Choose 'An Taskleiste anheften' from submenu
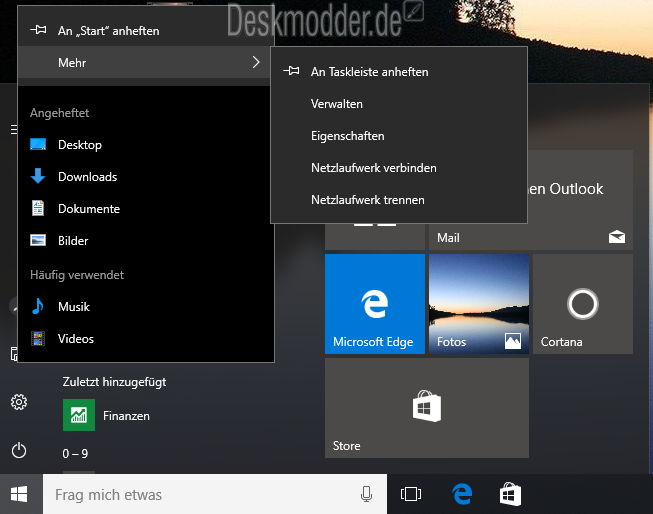Viewport: 653px width, 514px height. coord(399,72)
